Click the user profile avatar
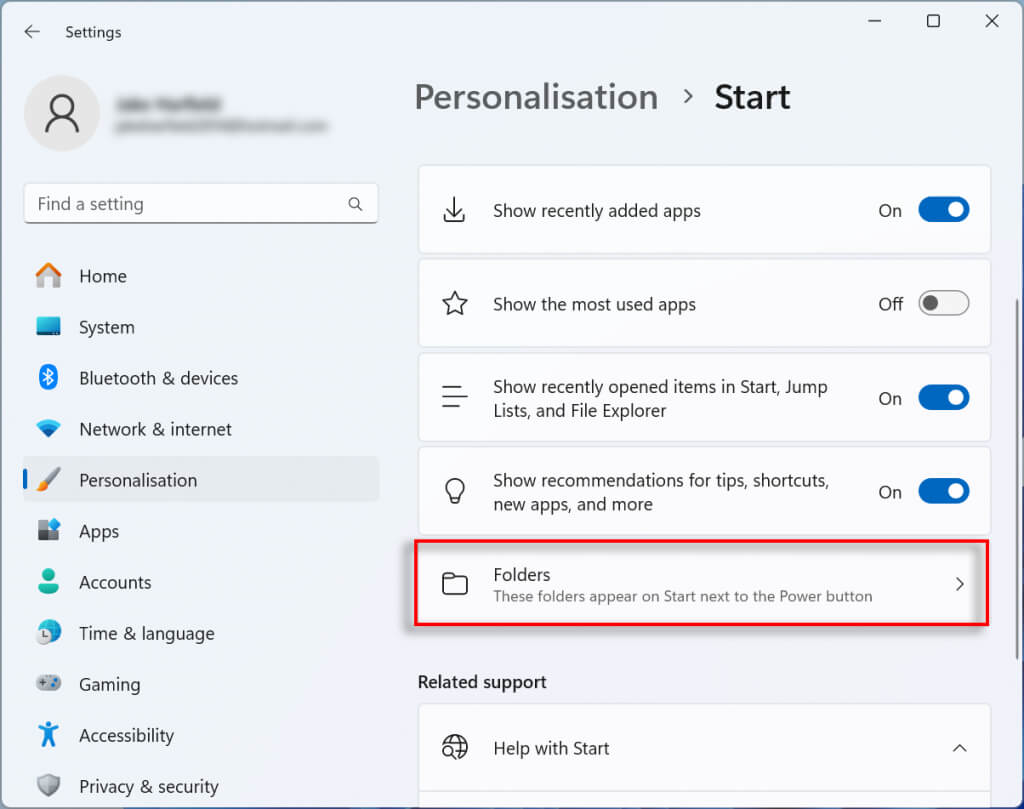Screen dimensions: 1024x809 point(62,114)
